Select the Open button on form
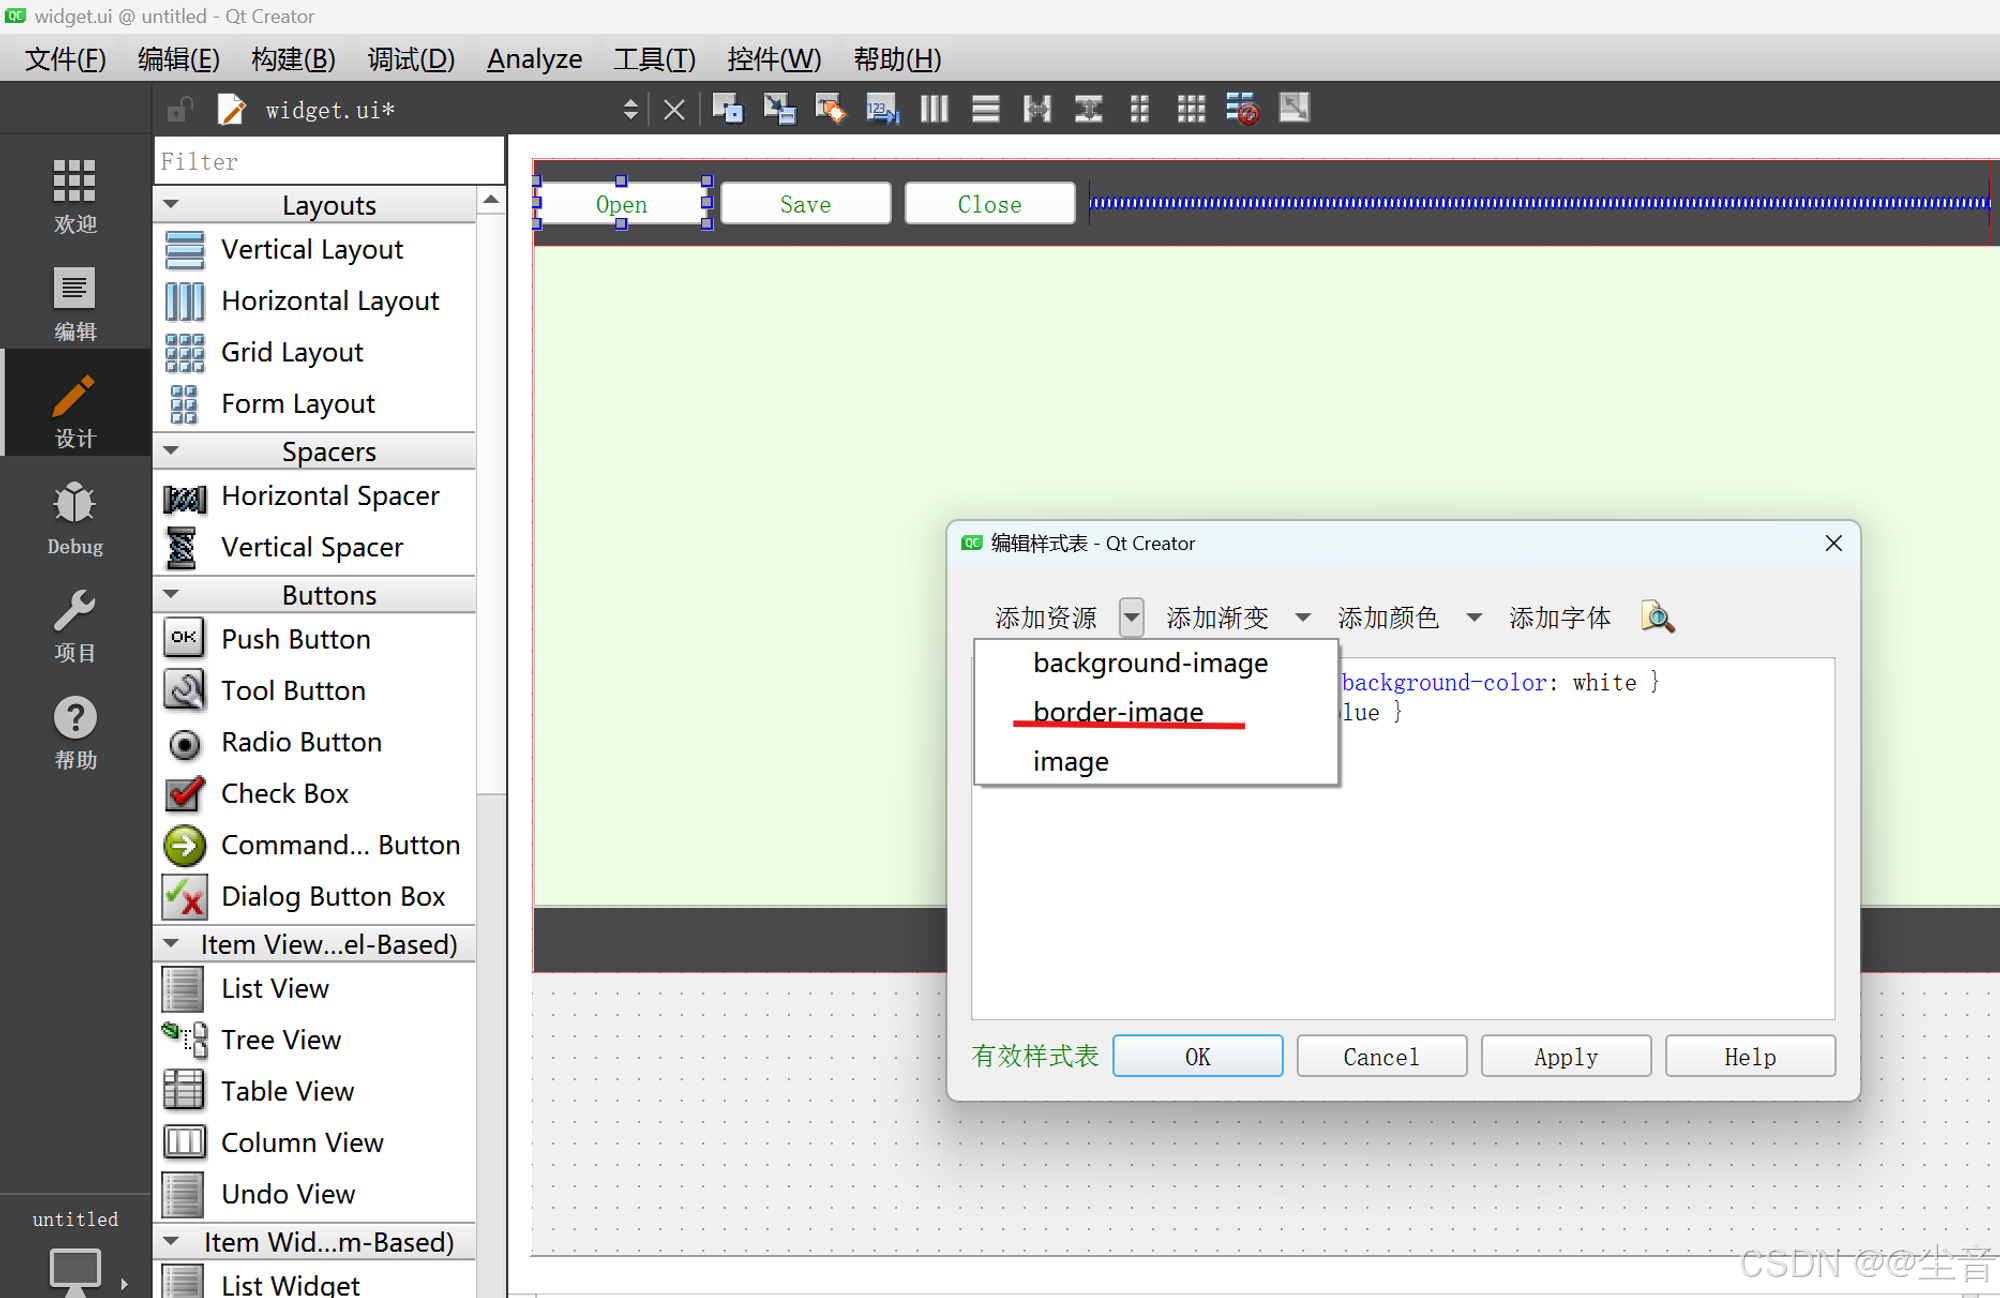 click(x=621, y=204)
